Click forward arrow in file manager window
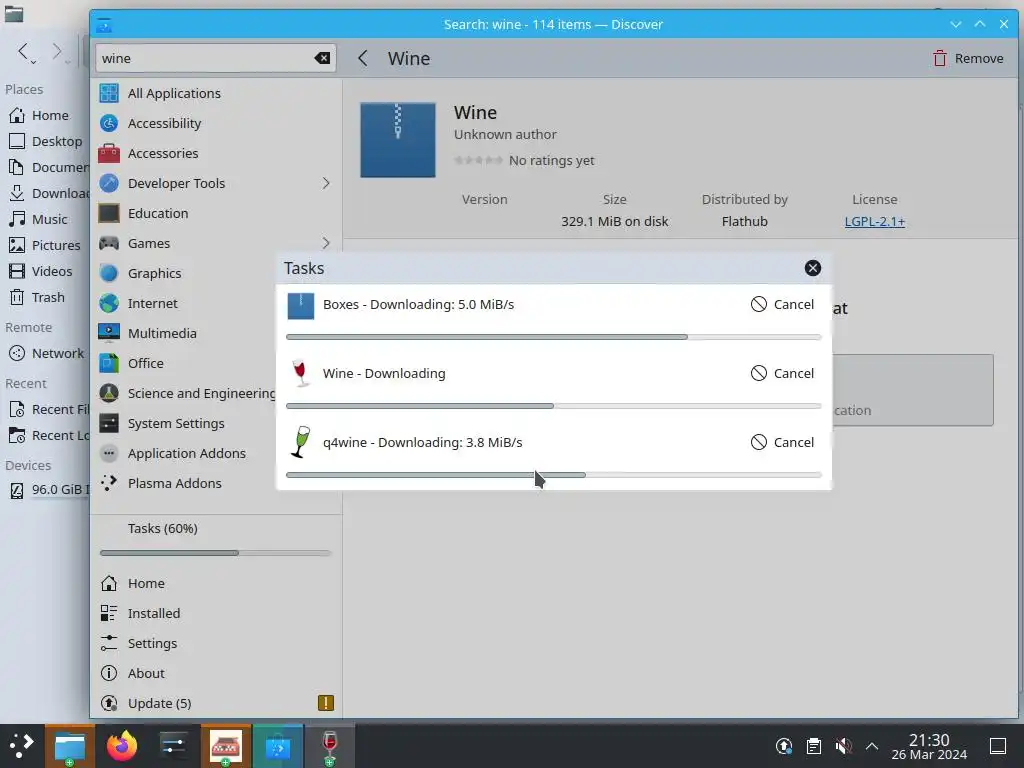 (57, 52)
